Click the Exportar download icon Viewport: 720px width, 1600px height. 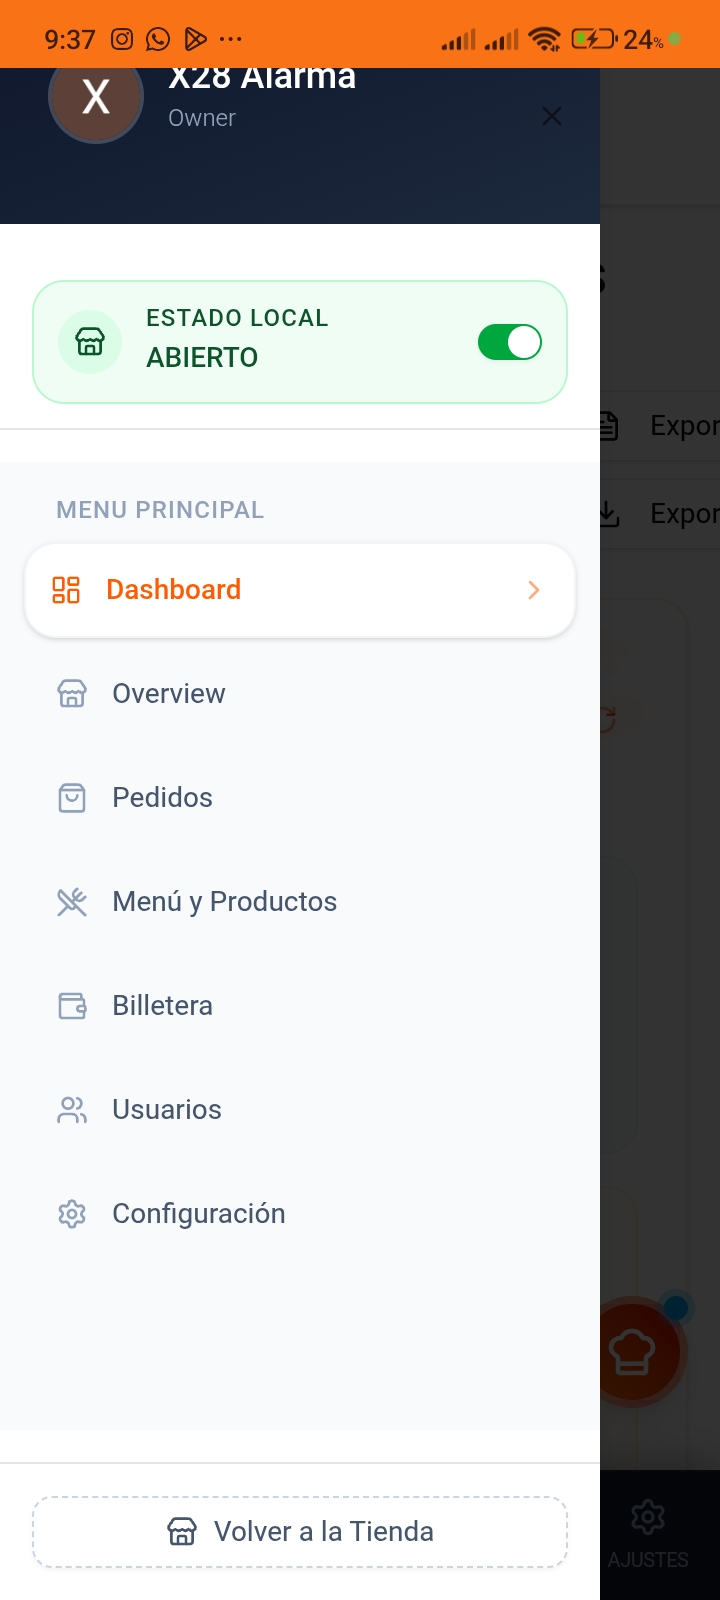pyautogui.click(x=608, y=513)
